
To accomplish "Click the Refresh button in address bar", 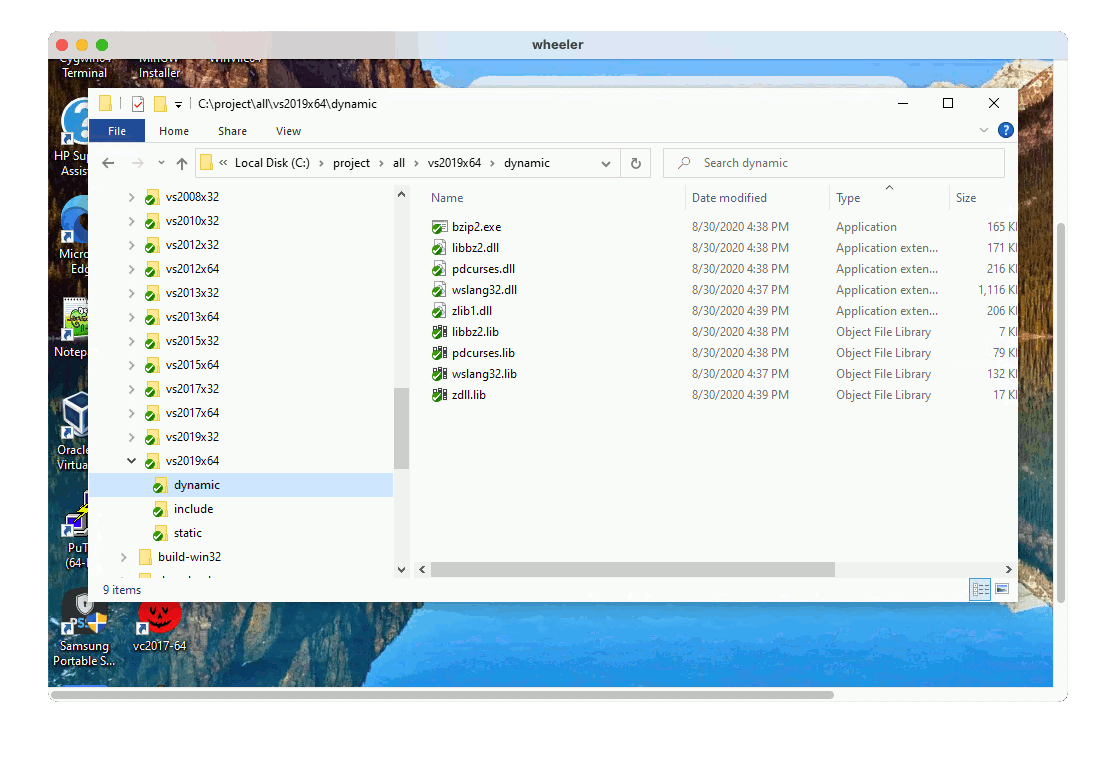I will (635, 163).
